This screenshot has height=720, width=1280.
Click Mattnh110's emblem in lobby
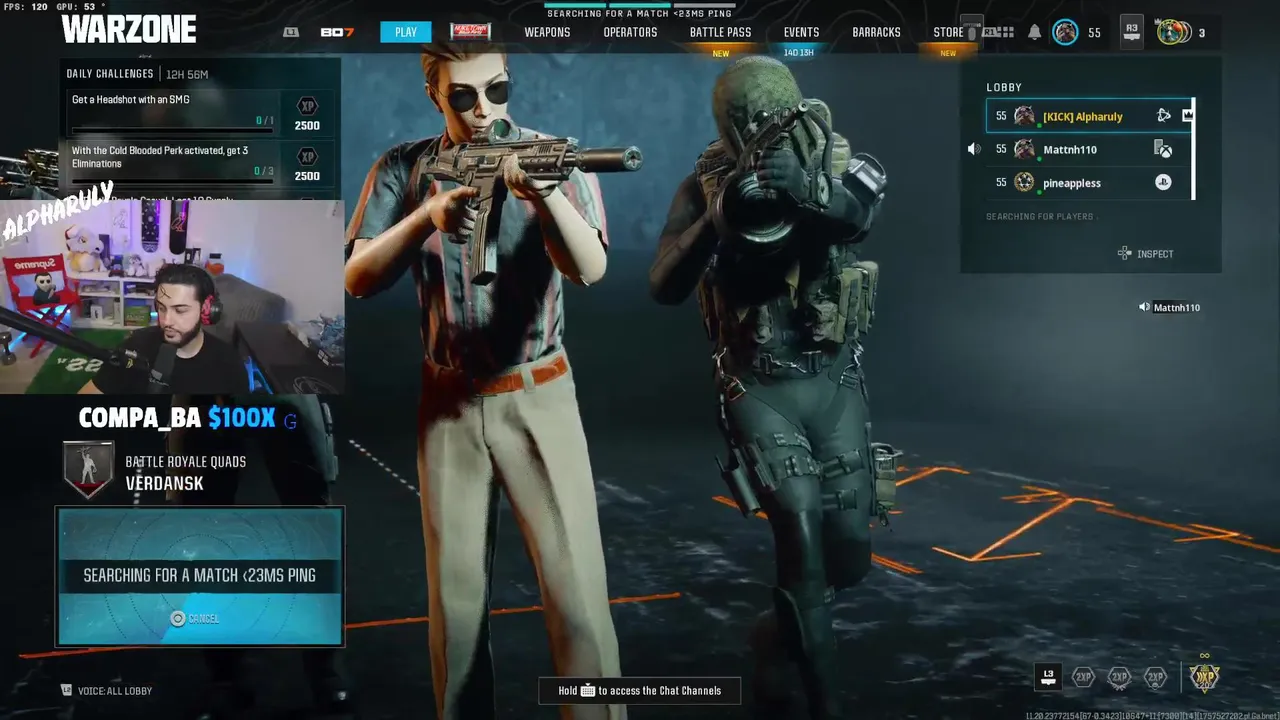click(1024, 149)
